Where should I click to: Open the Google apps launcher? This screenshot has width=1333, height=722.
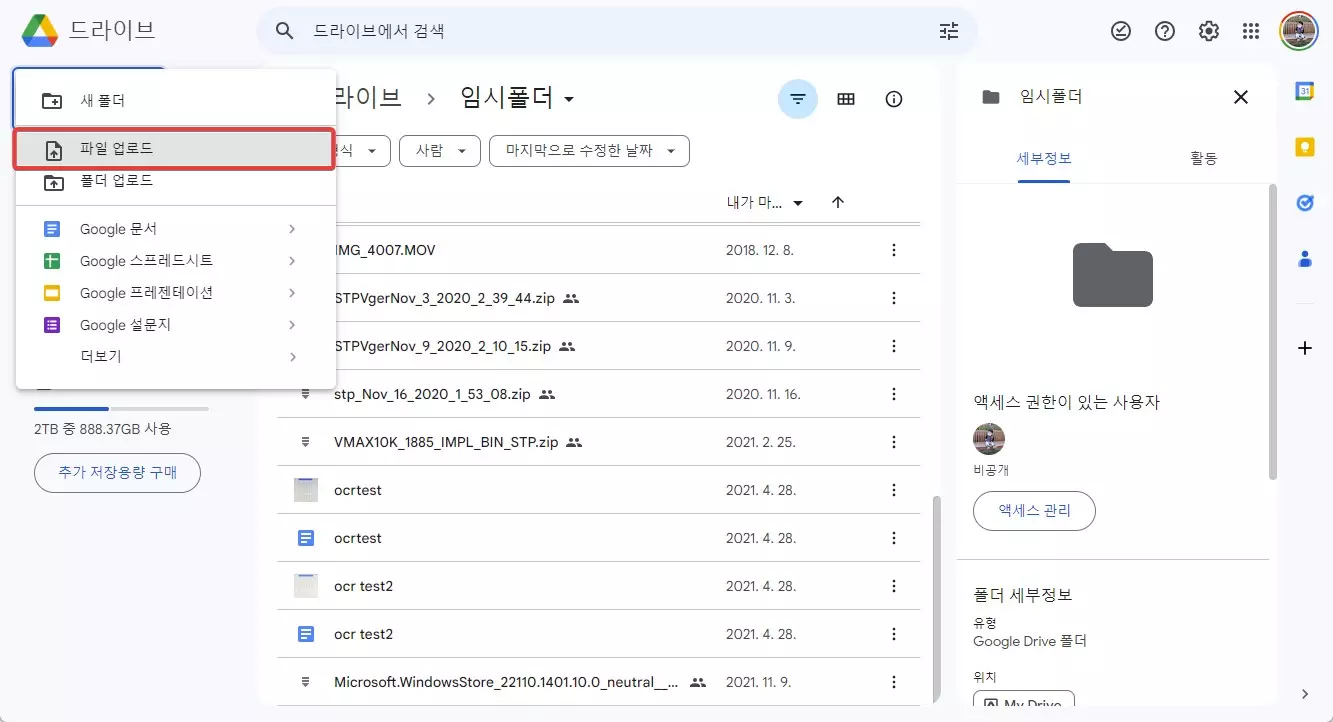click(x=1251, y=30)
